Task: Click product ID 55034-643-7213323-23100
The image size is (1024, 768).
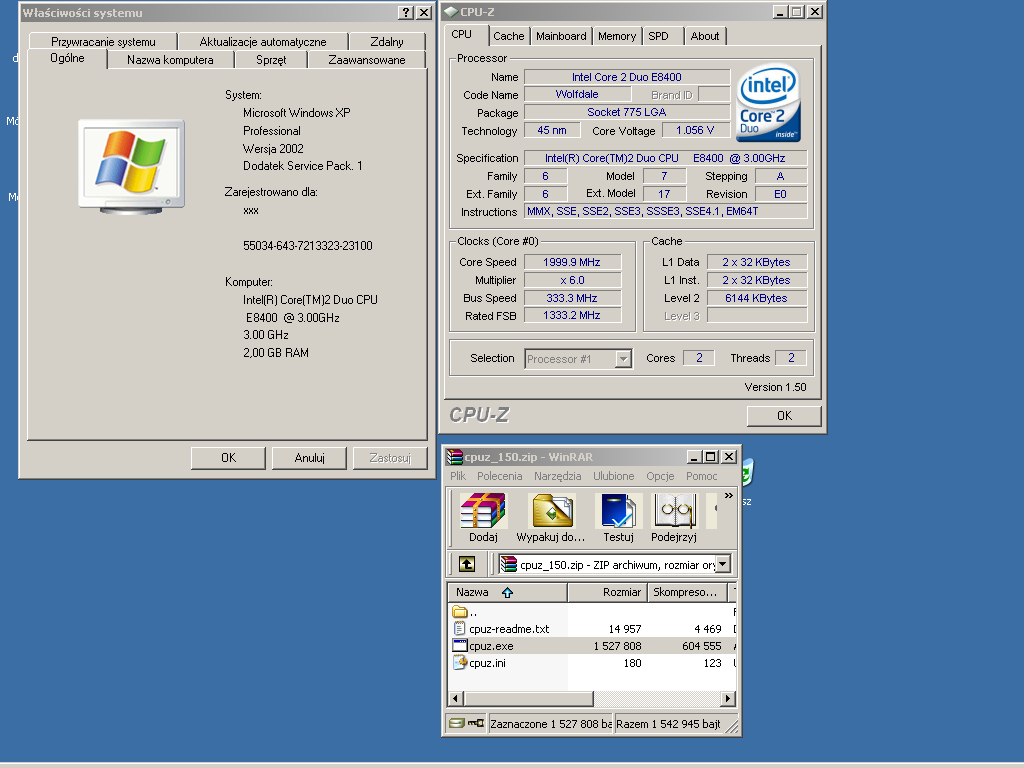Action: click(308, 246)
